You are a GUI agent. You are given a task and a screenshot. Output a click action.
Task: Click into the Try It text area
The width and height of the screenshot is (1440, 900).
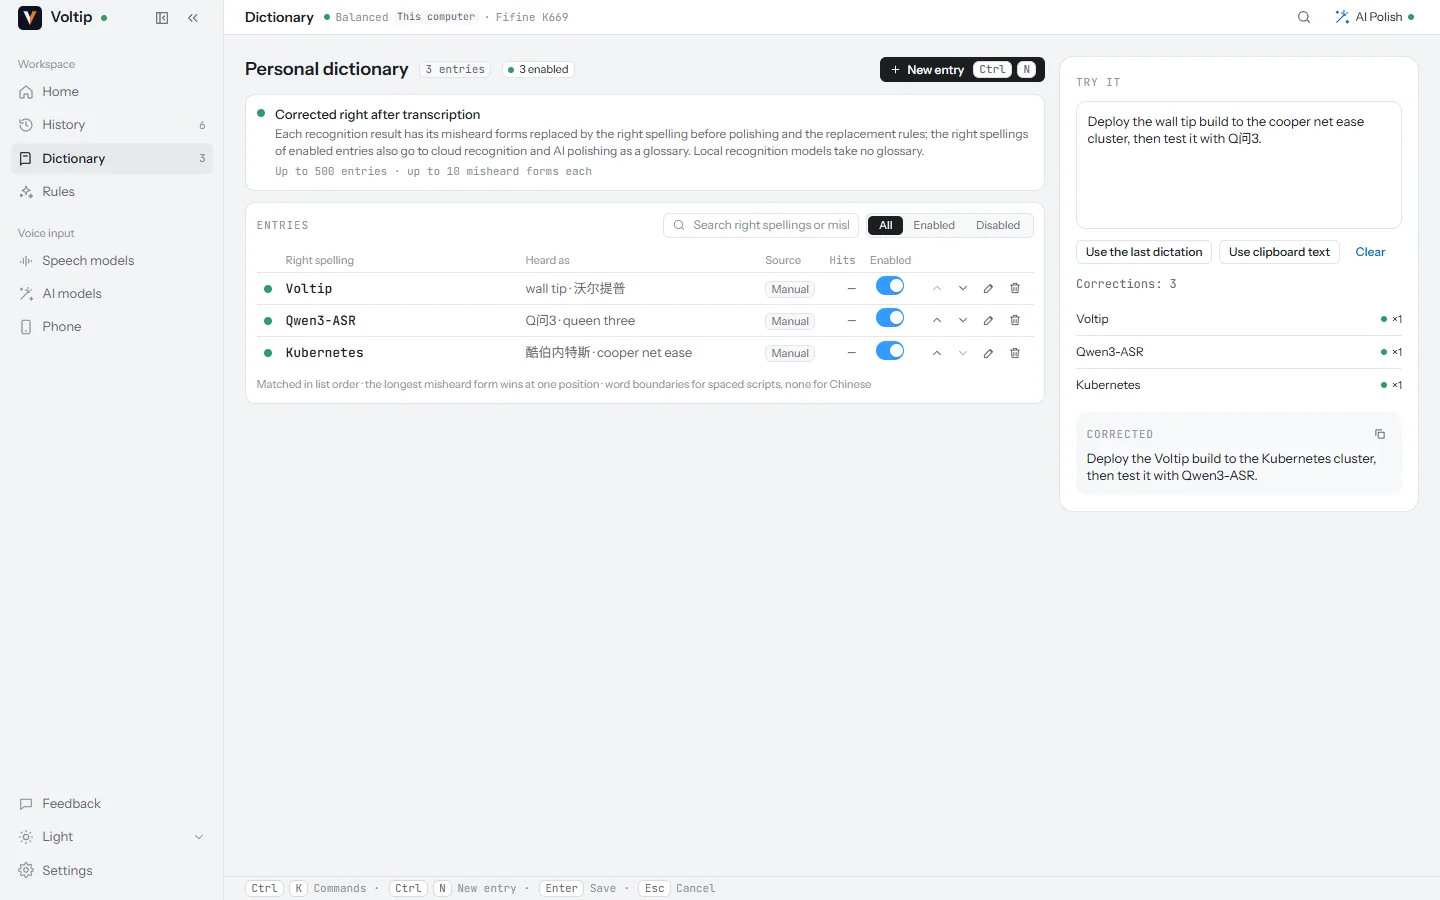pyautogui.click(x=1239, y=165)
